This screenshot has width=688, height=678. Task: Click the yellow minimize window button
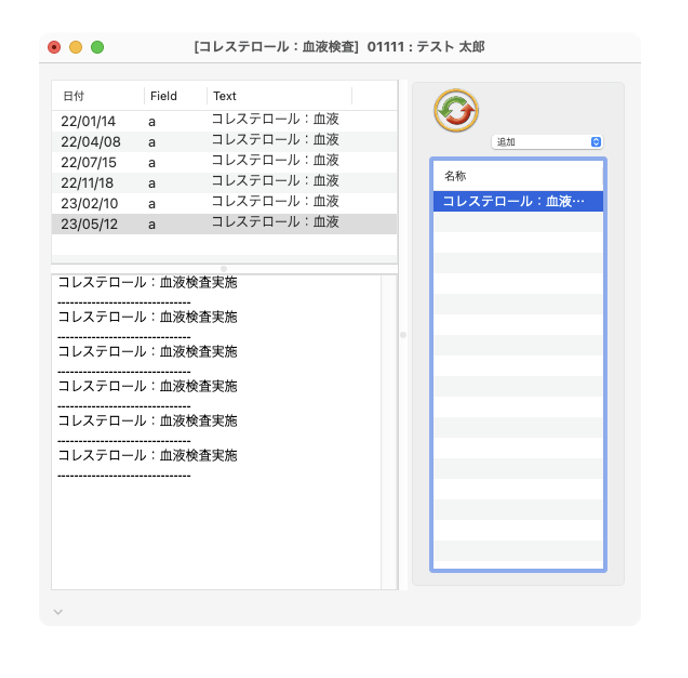tap(76, 47)
